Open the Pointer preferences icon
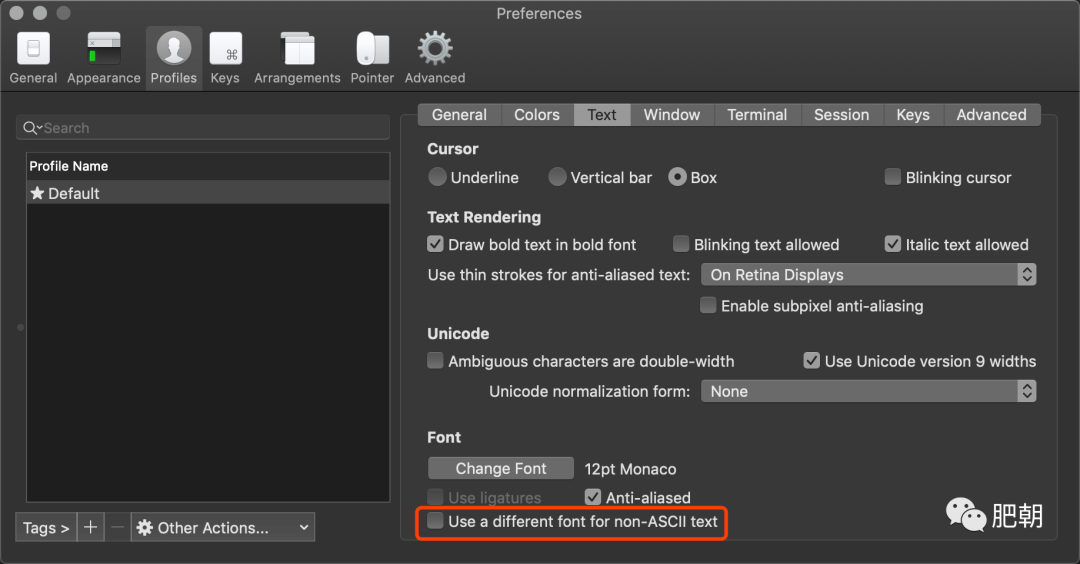1080x564 pixels. [372, 49]
